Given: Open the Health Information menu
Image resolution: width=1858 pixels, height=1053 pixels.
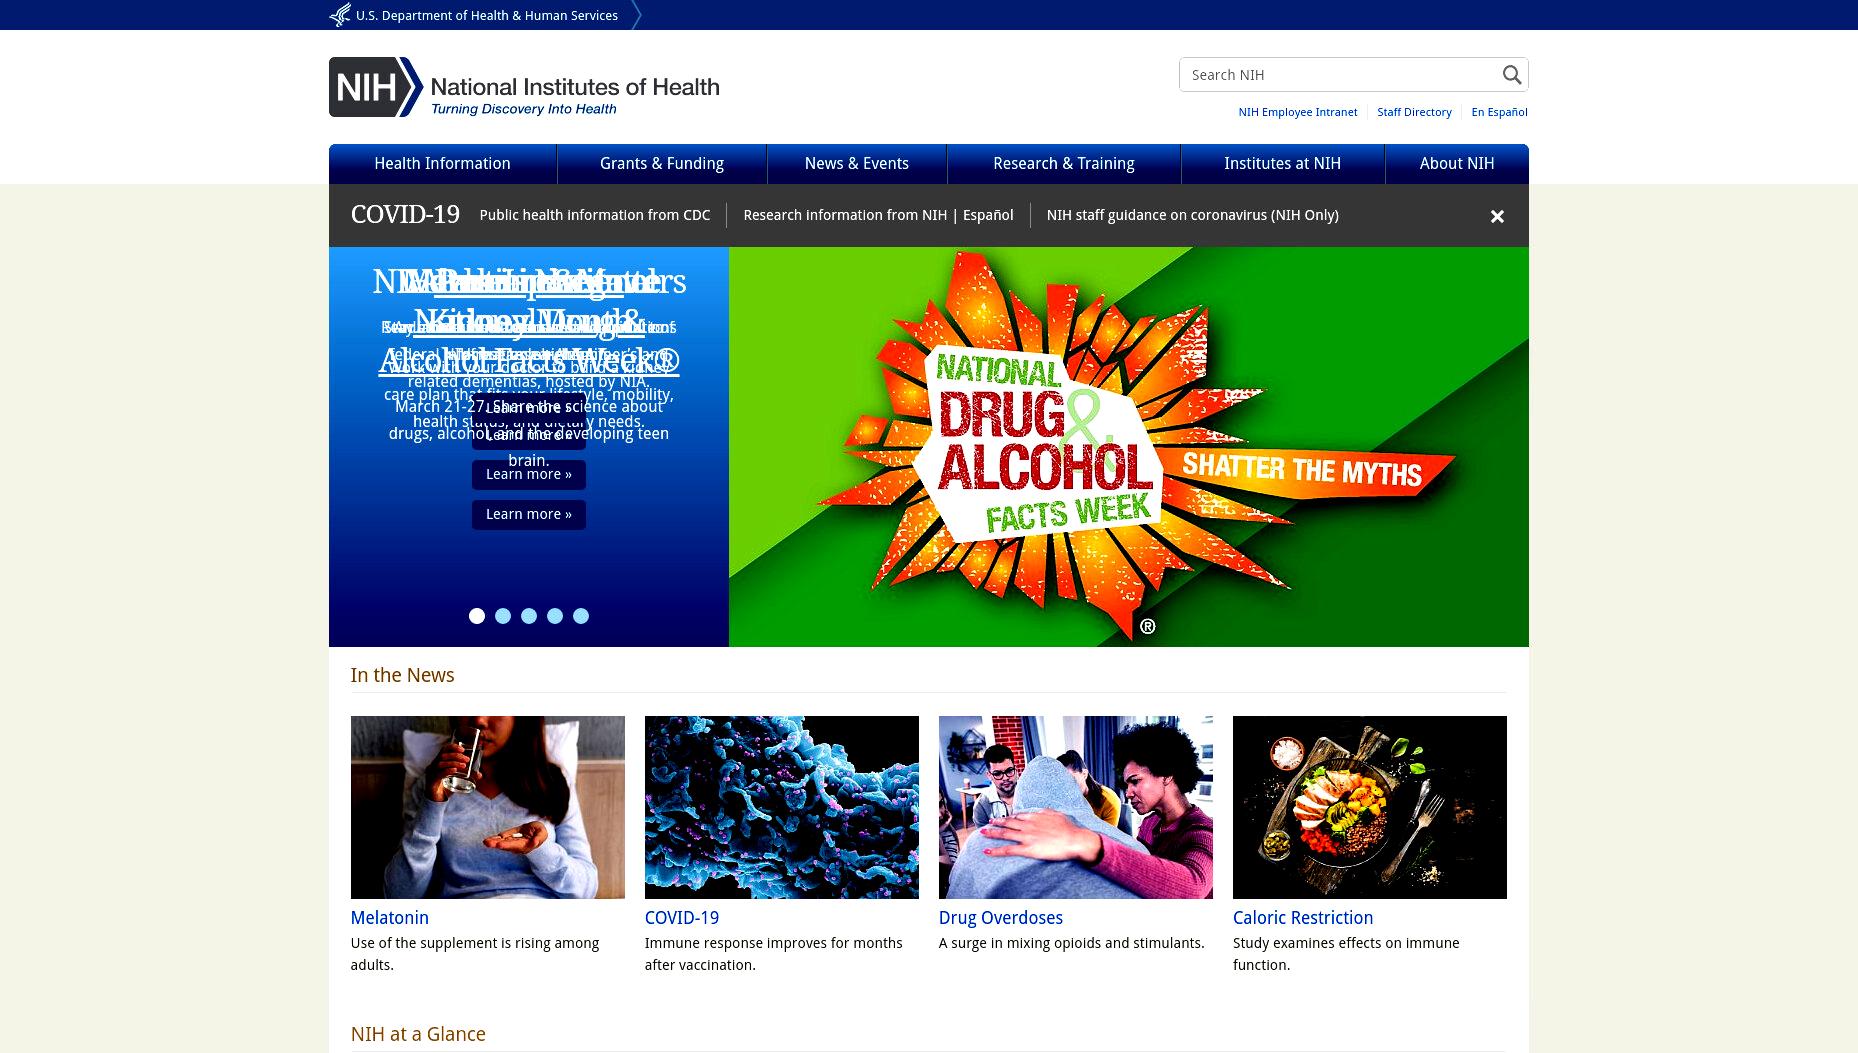Looking at the screenshot, I should pos(442,164).
